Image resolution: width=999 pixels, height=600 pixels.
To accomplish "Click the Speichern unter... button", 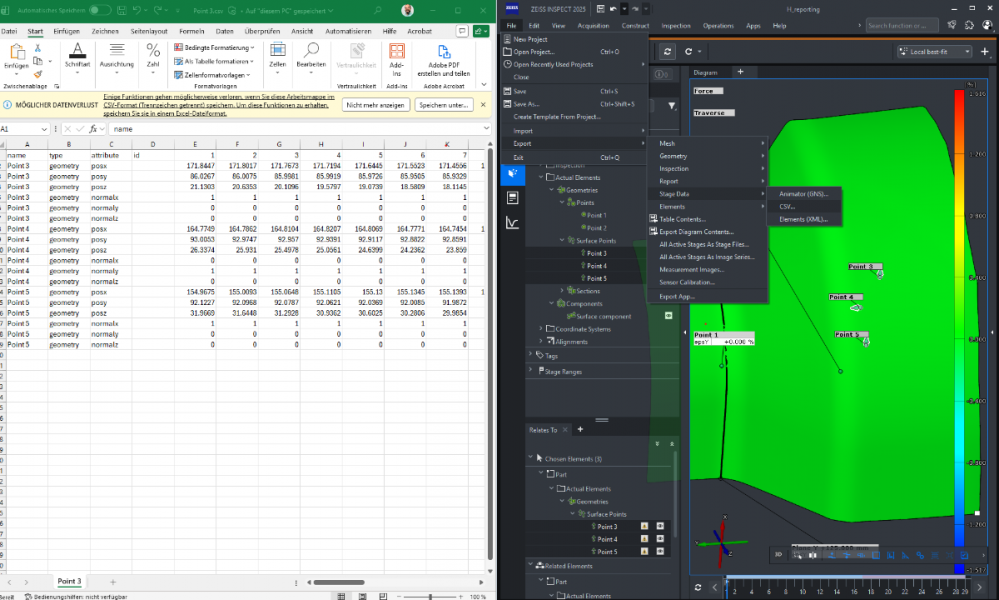I will (444, 105).
